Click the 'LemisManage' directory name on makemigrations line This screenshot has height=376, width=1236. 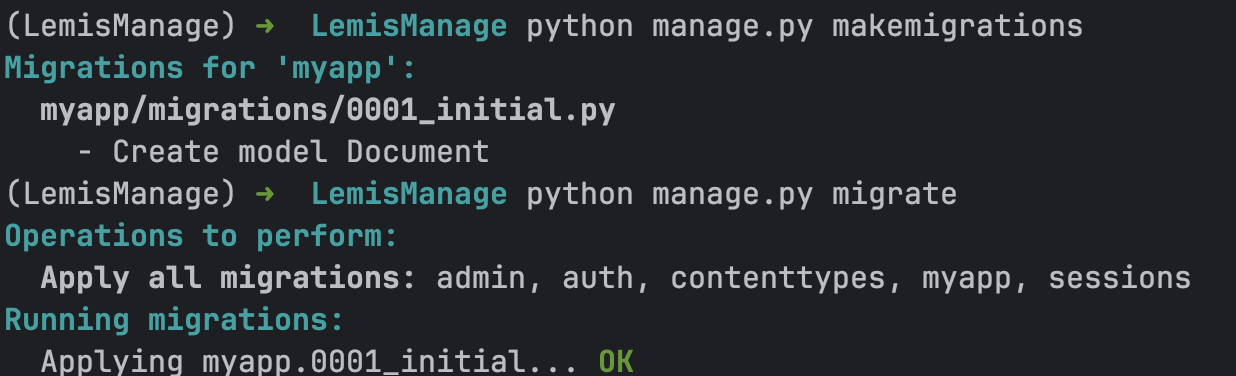(409, 27)
